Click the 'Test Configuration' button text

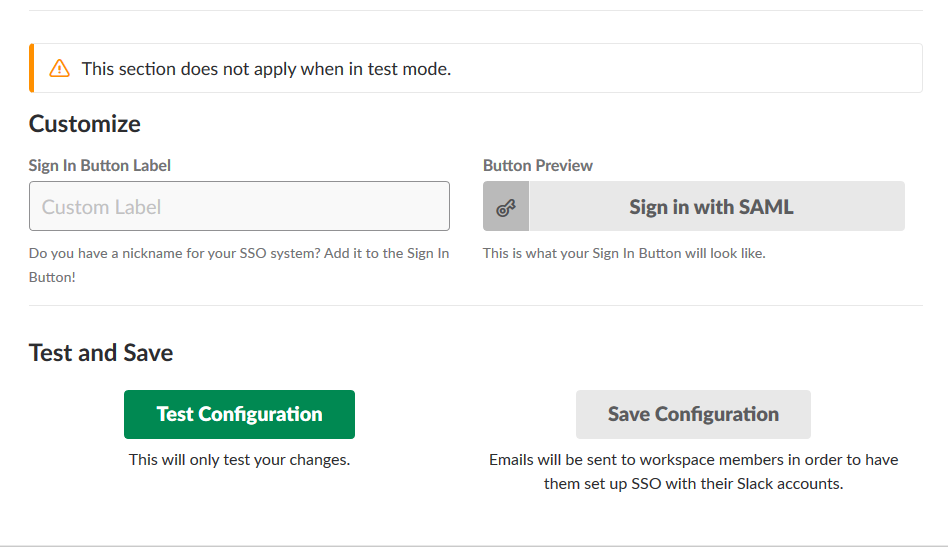coord(239,415)
